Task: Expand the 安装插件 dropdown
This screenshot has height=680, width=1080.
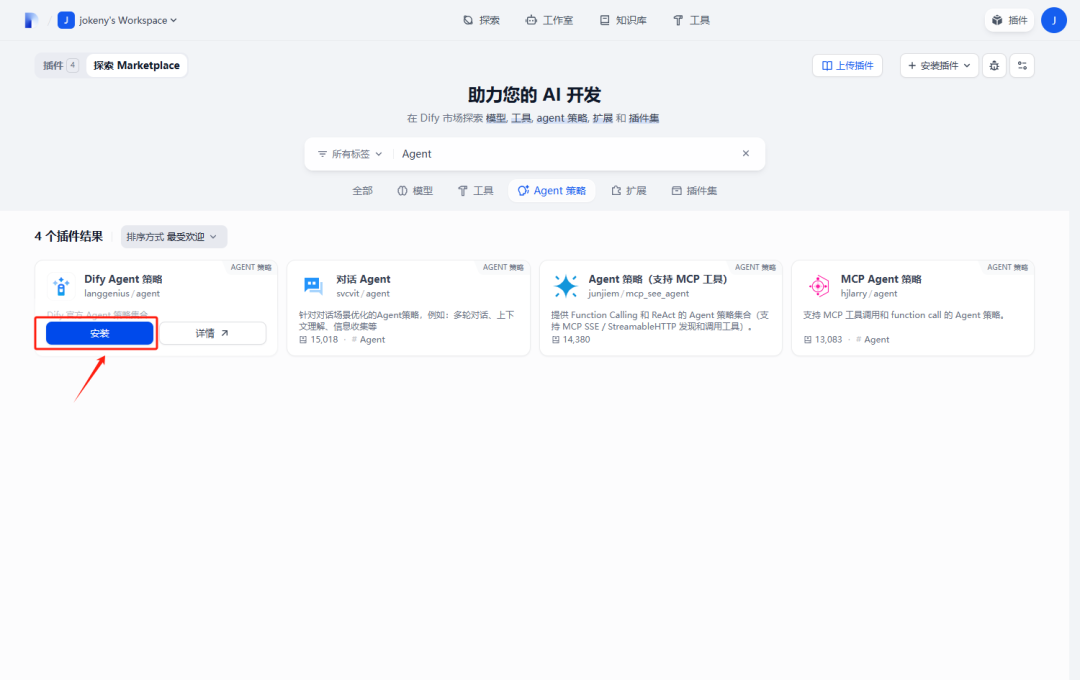Action: point(939,65)
